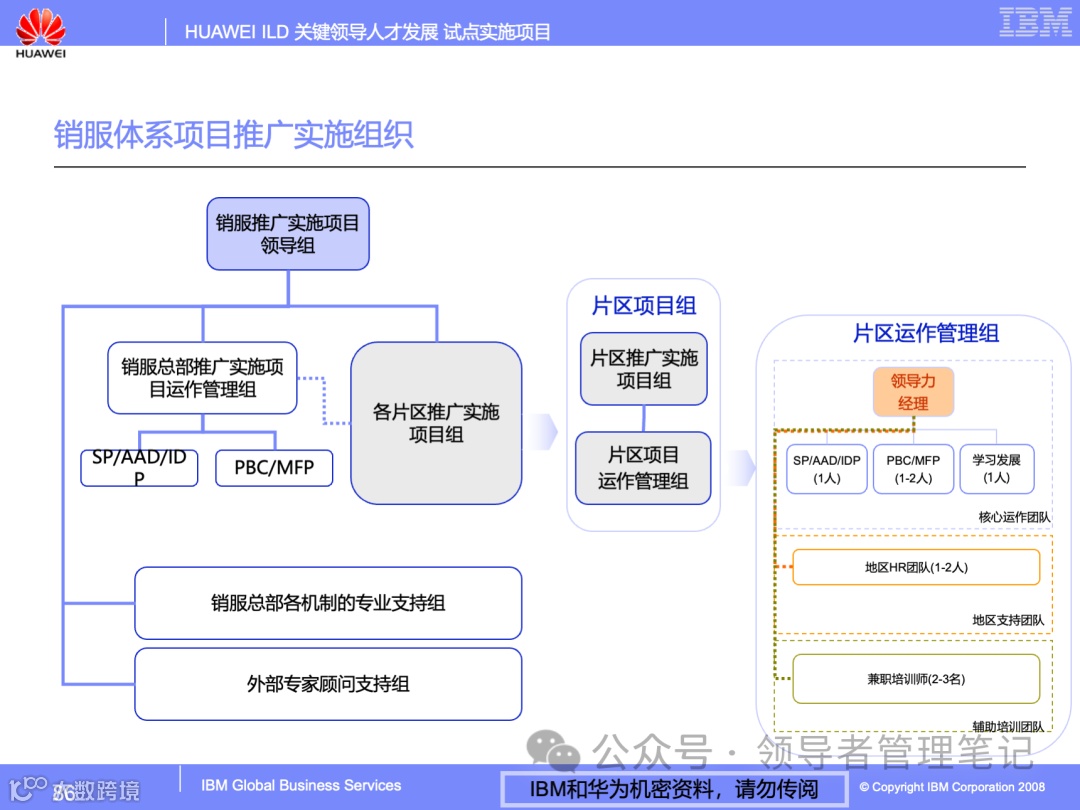This screenshot has height=810, width=1080.
Task: Select the 兼职培训师(2-3名) box
Action: pyautogui.click(x=915, y=679)
